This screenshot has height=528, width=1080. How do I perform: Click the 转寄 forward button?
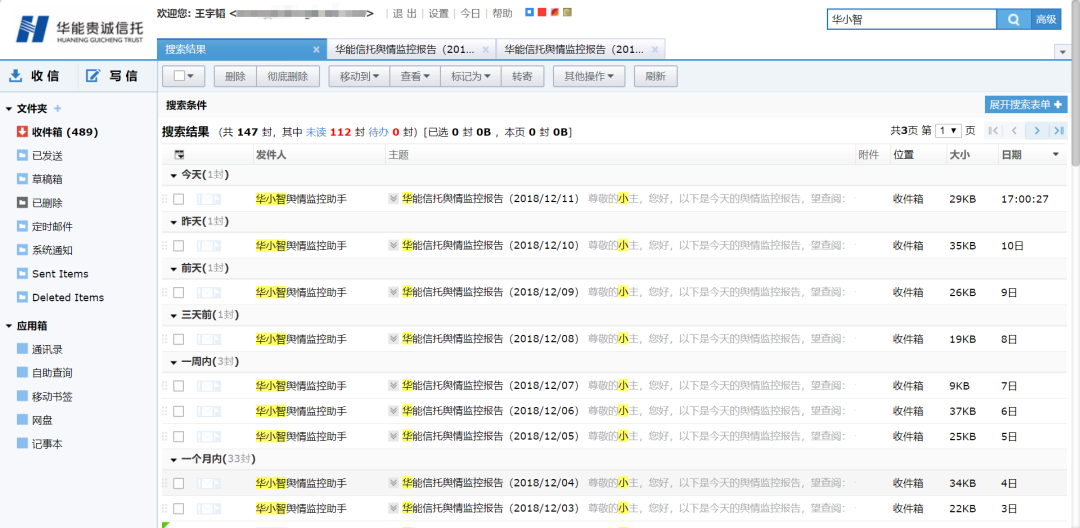(x=522, y=76)
